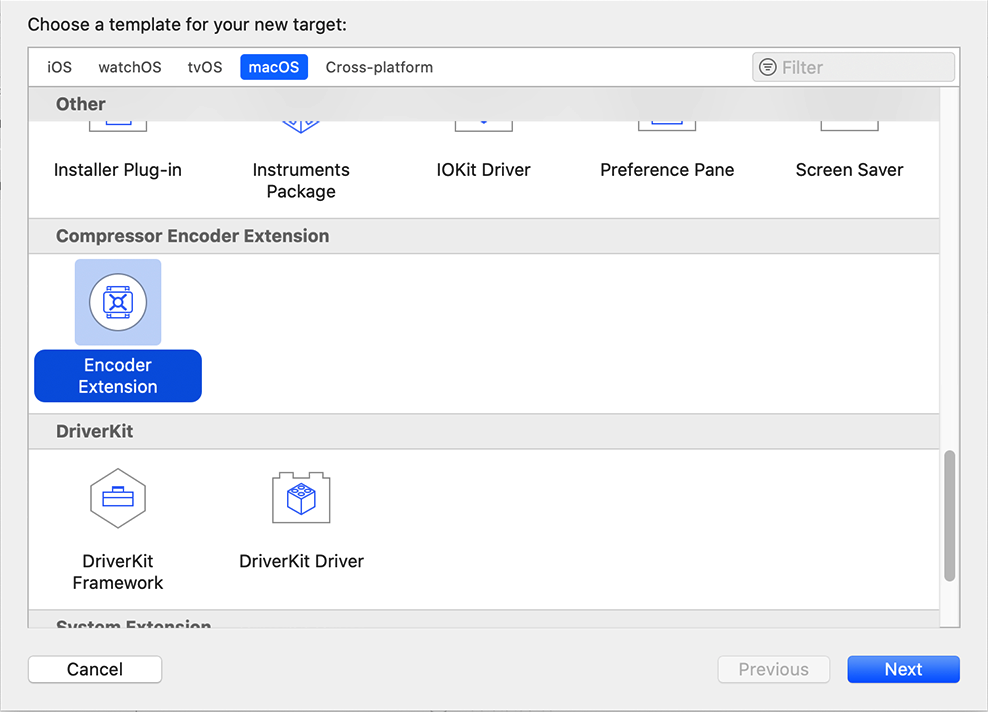Switch to the watchOS tab
This screenshot has height=712, width=988.
pos(129,67)
